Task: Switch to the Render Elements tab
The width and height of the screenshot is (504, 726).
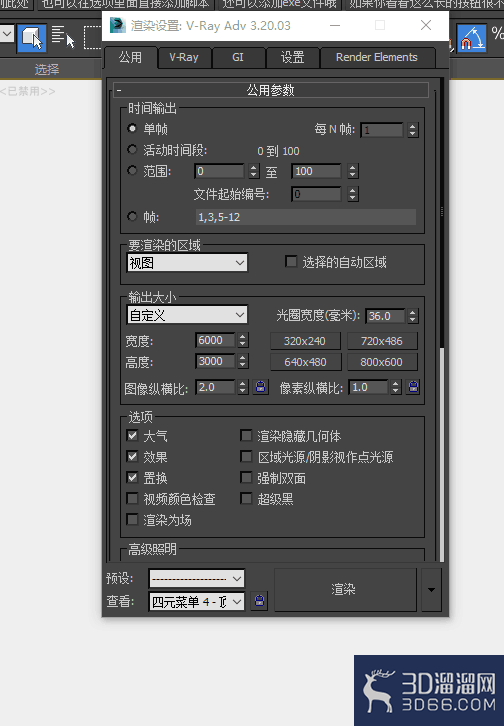Action: [377, 57]
